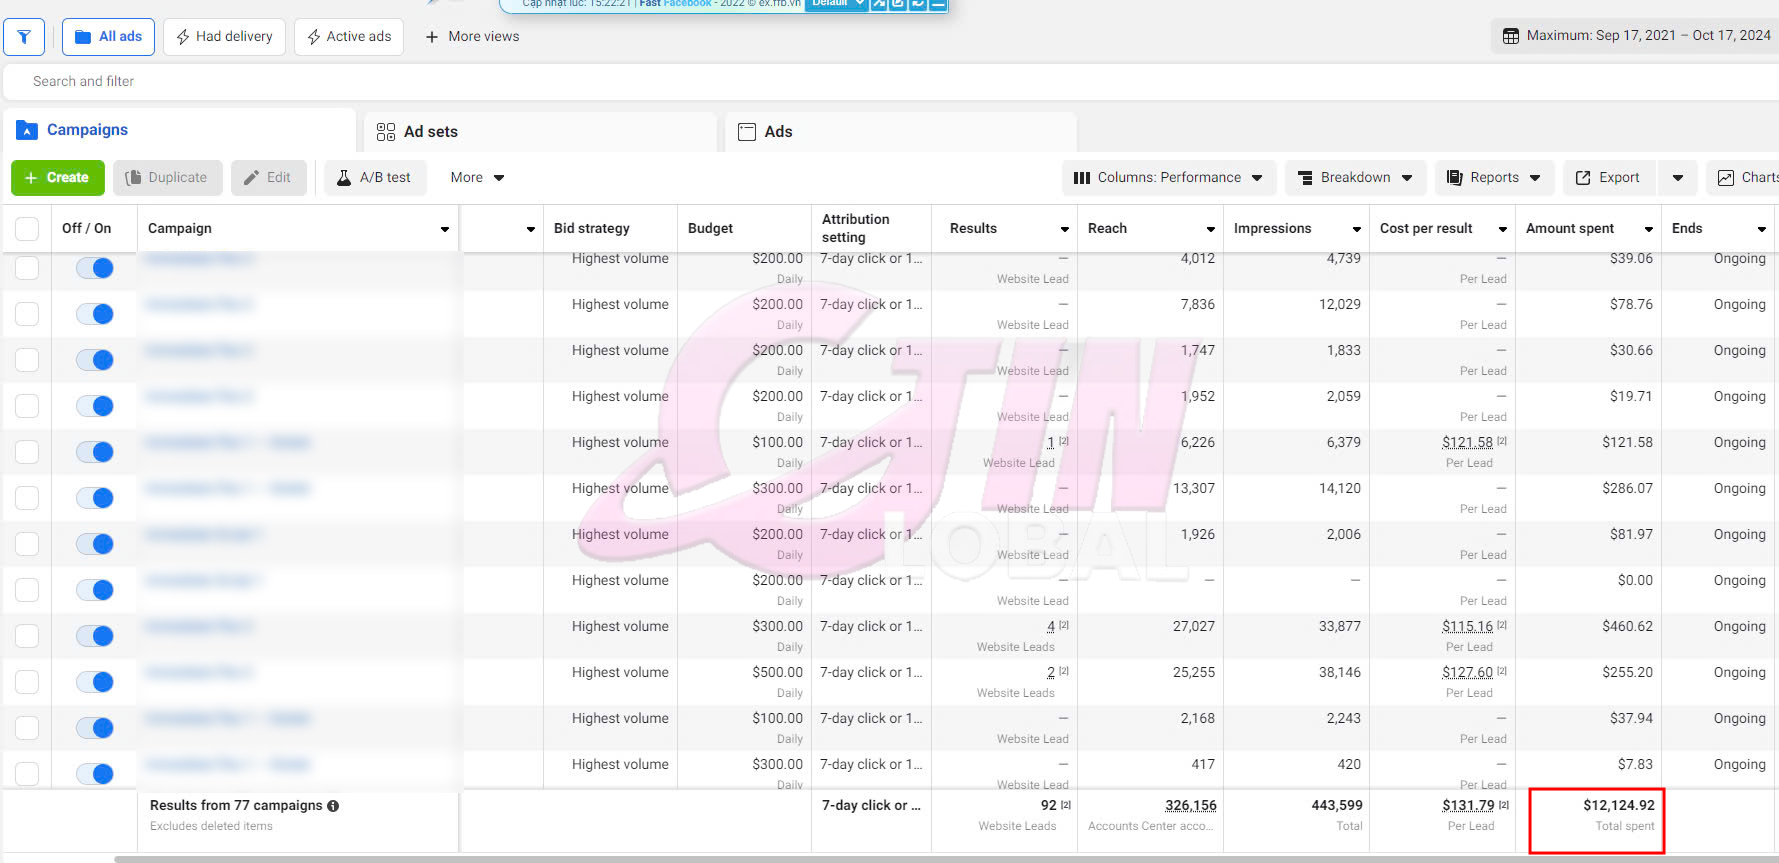
Task: Tick the checkbox for the $121.58 campaign row
Action: [27, 452]
